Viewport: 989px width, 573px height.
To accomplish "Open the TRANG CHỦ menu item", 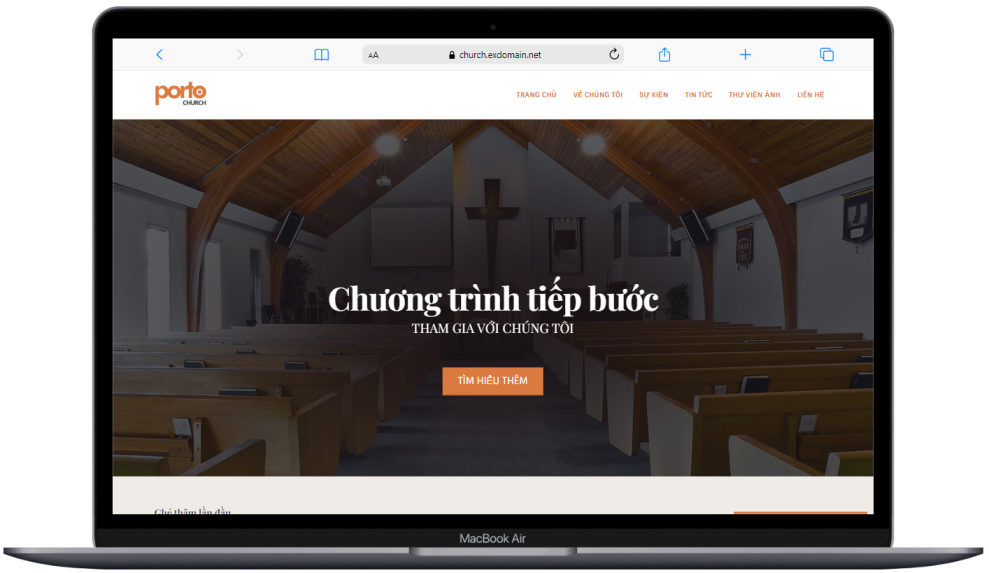I will pos(536,95).
